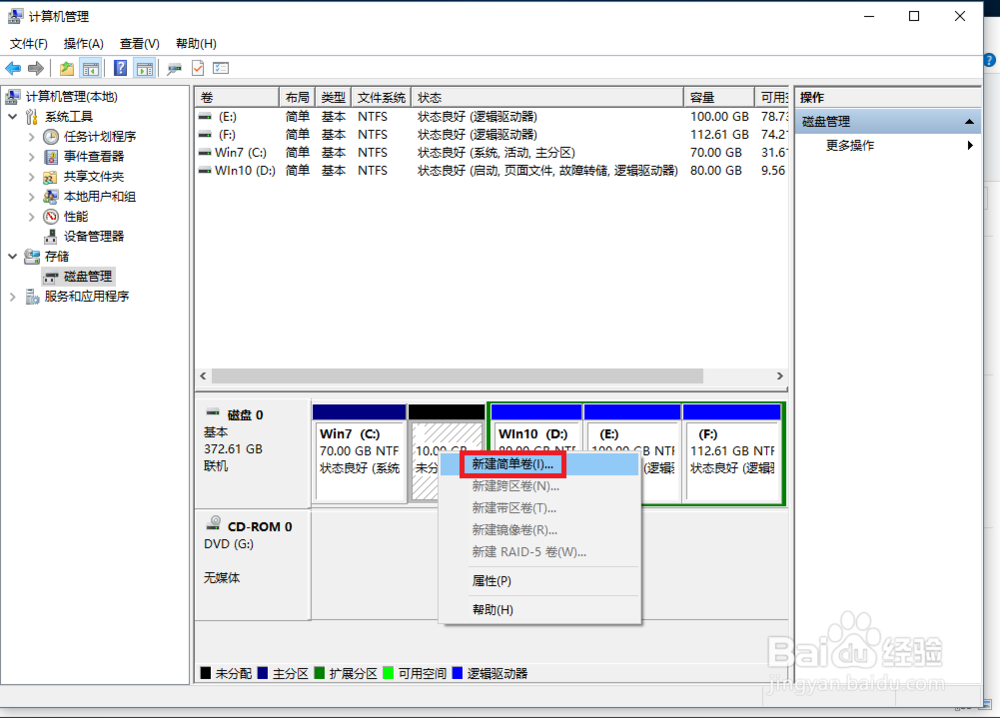Viewport: 1000px width, 718px height.
Task: Open the 操作(A) menu
Action: 84,43
